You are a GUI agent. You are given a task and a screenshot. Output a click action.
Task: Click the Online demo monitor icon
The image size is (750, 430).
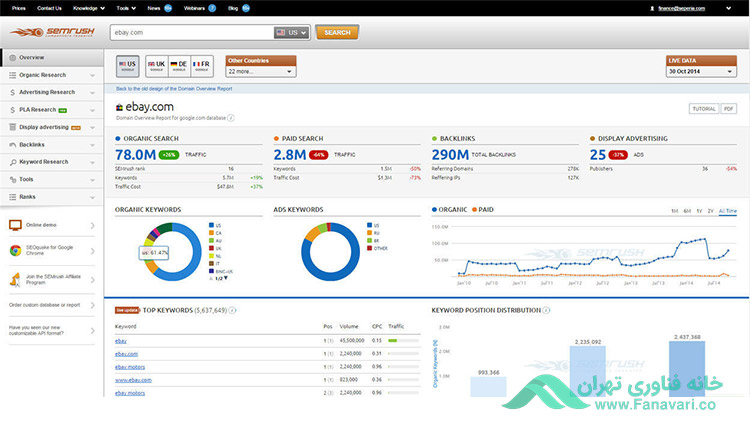(x=15, y=225)
